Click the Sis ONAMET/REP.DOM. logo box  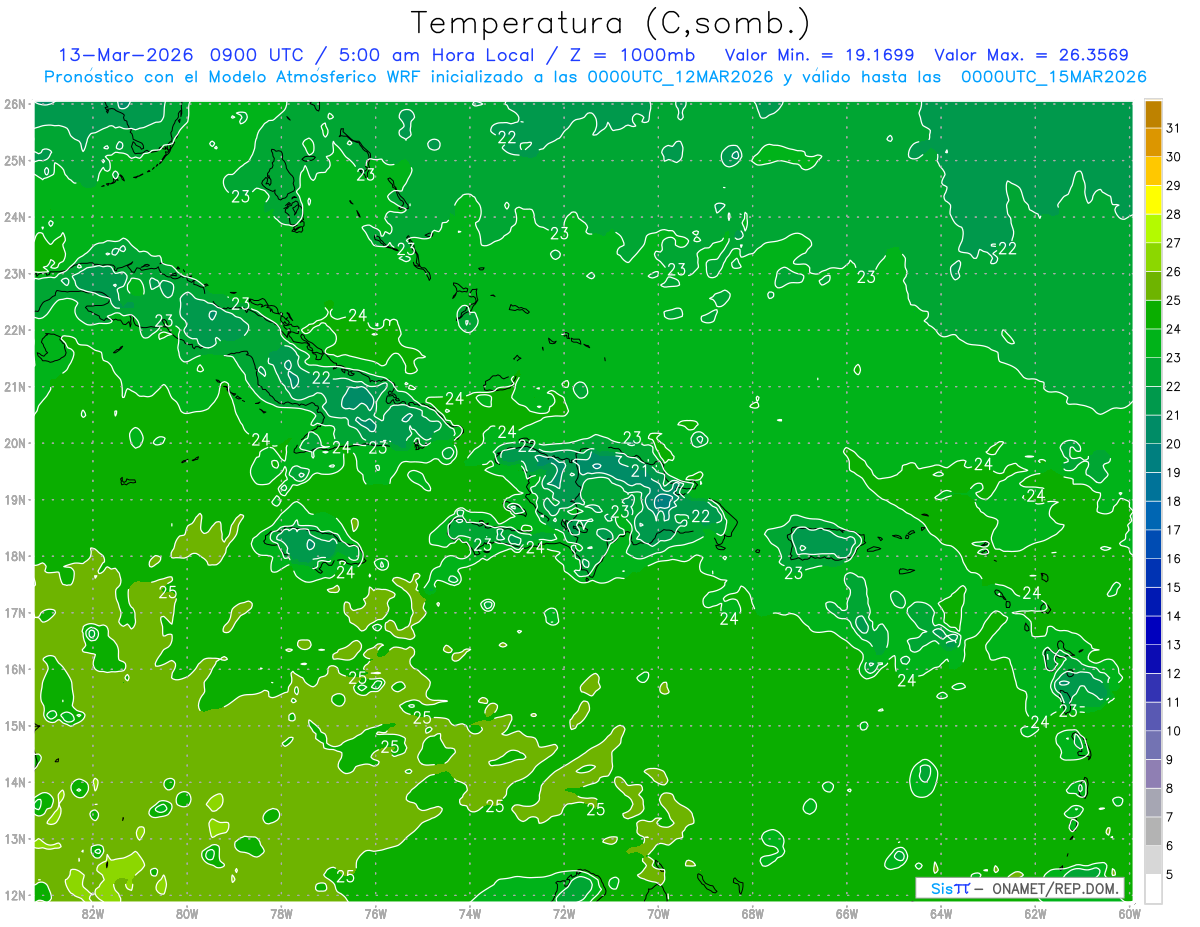tap(1020, 888)
